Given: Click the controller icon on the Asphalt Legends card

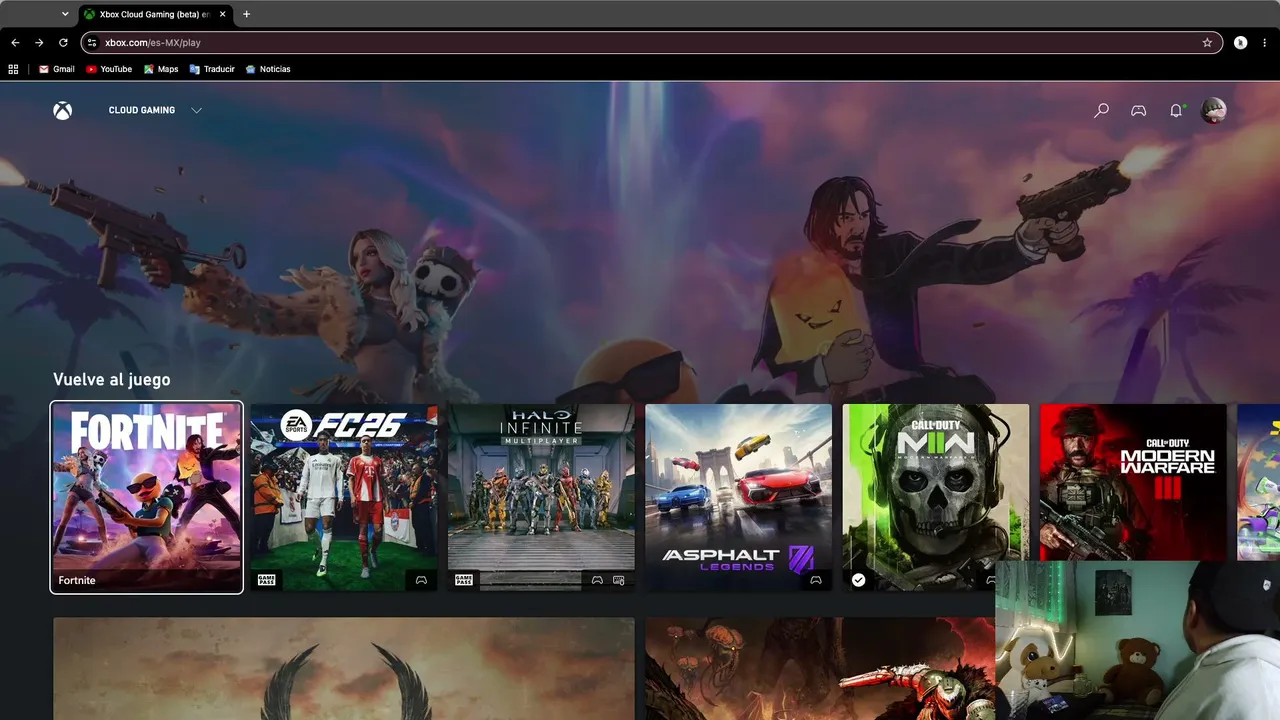Looking at the screenshot, I should coord(816,580).
